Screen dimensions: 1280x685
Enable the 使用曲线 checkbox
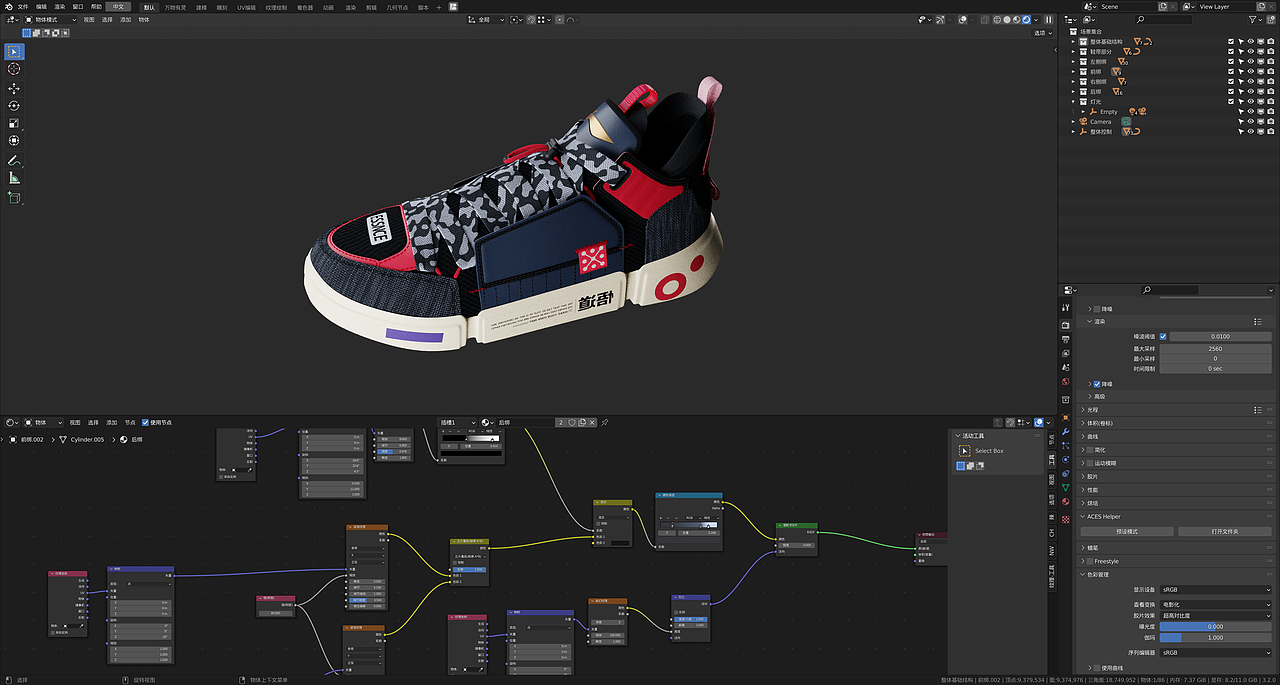(1097, 668)
